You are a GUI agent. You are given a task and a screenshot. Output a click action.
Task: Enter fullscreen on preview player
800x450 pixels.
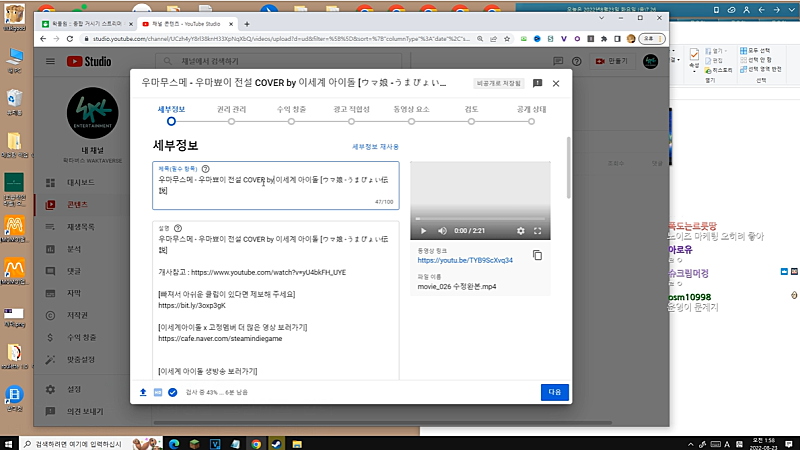(x=539, y=231)
